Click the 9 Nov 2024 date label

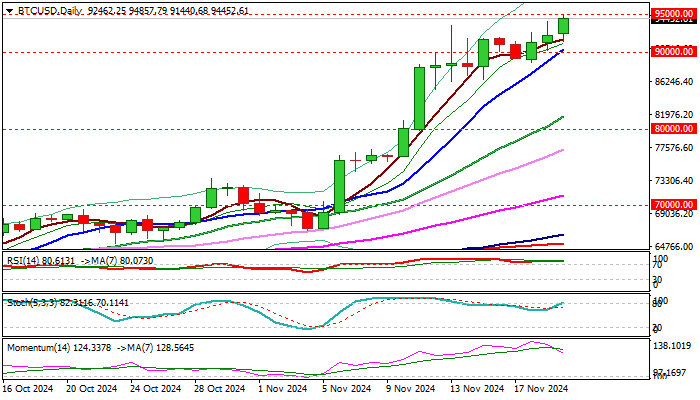[x=411, y=389]
